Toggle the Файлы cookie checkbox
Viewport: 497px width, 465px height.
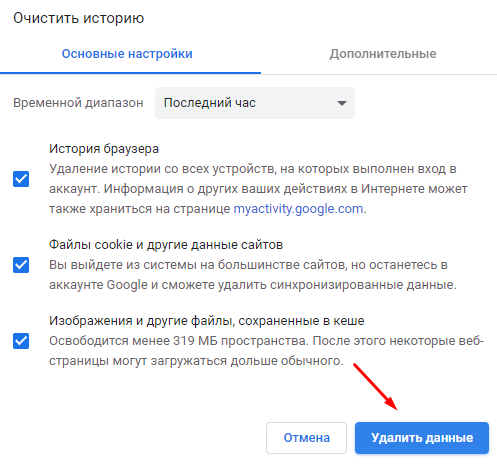(x=21, y=265)
